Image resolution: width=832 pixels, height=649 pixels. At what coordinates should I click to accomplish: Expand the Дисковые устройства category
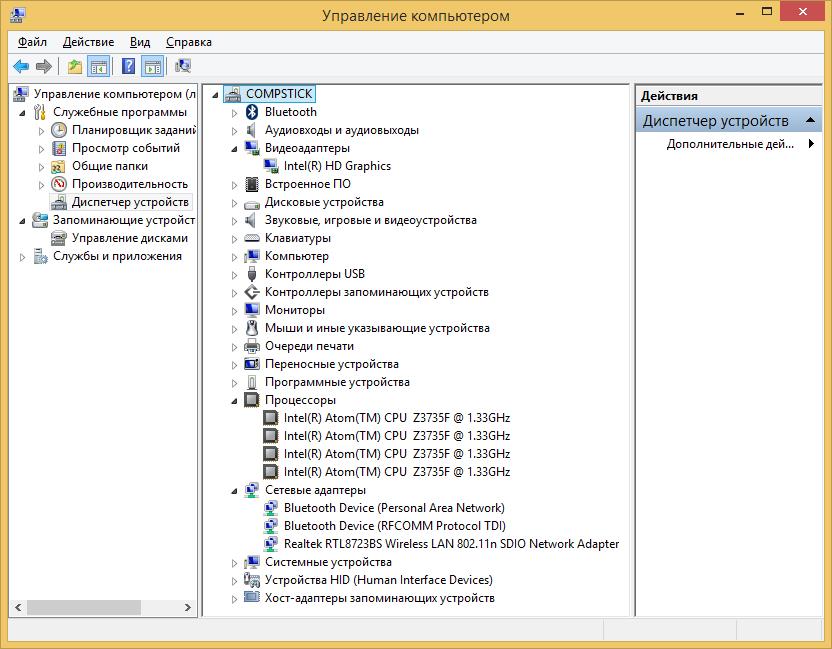pyautogui.click(x=235, y=203)
